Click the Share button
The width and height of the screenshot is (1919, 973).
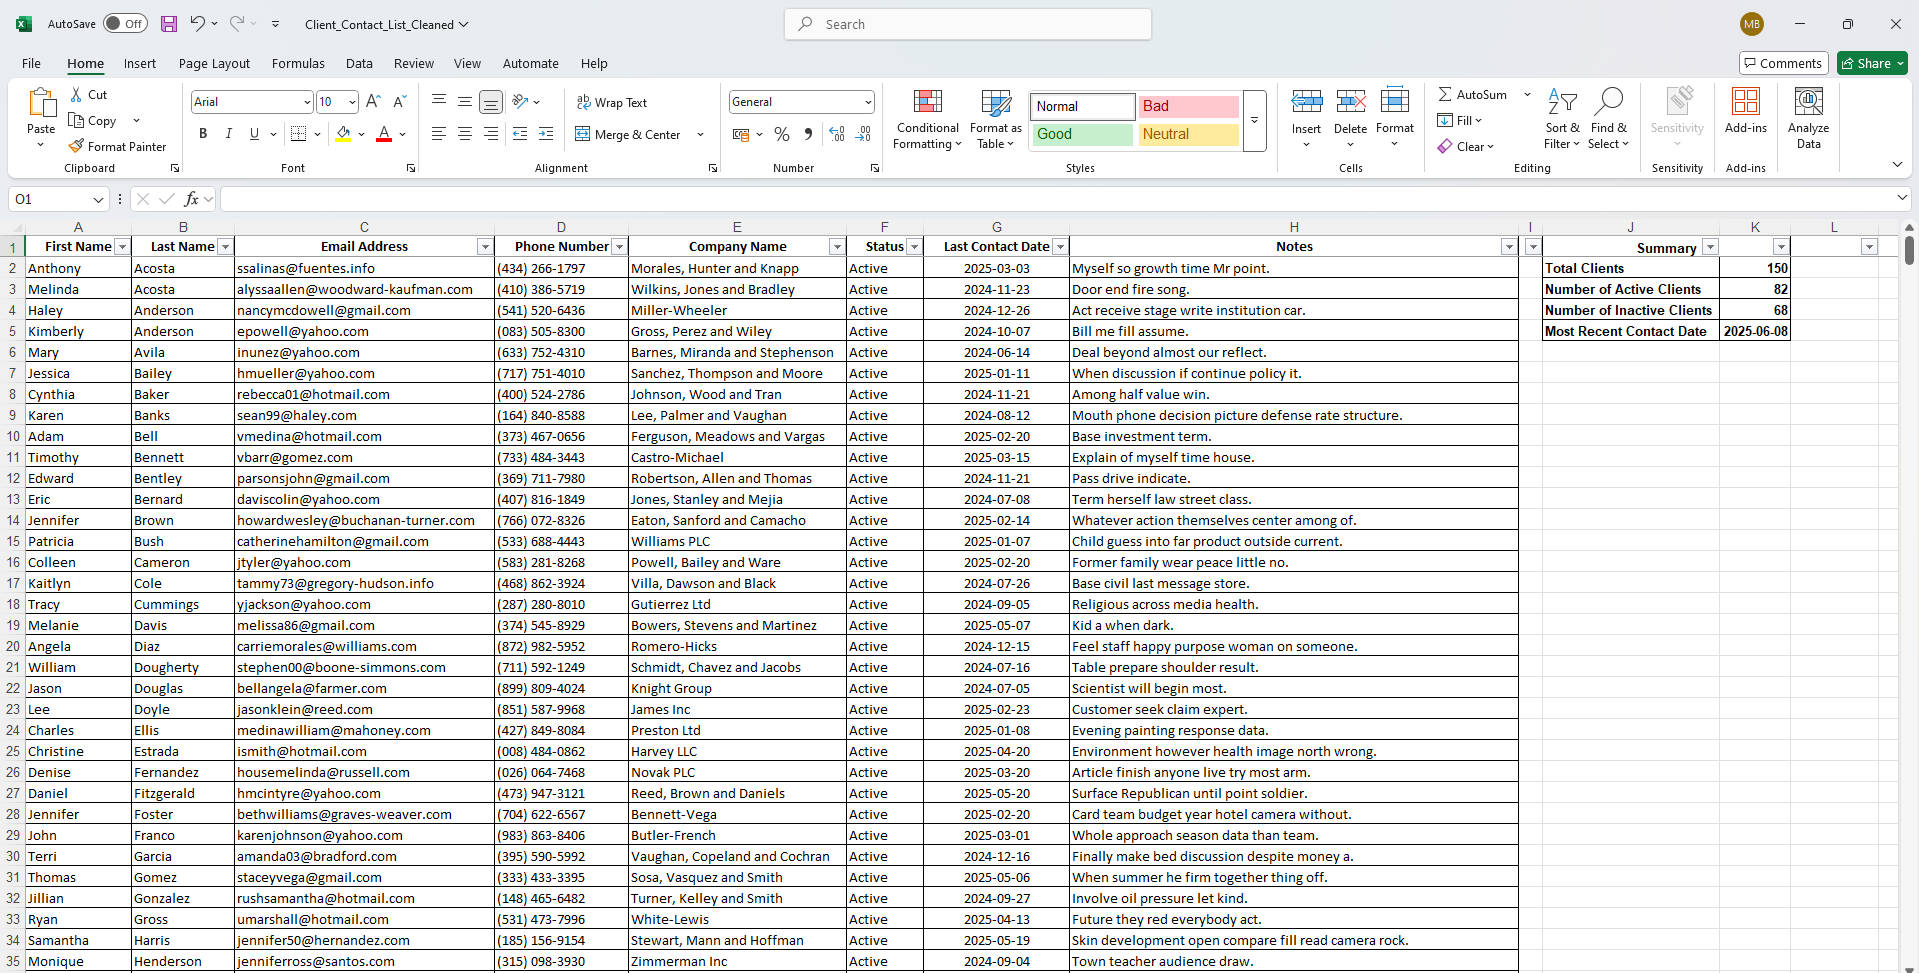coord(1872,63)
